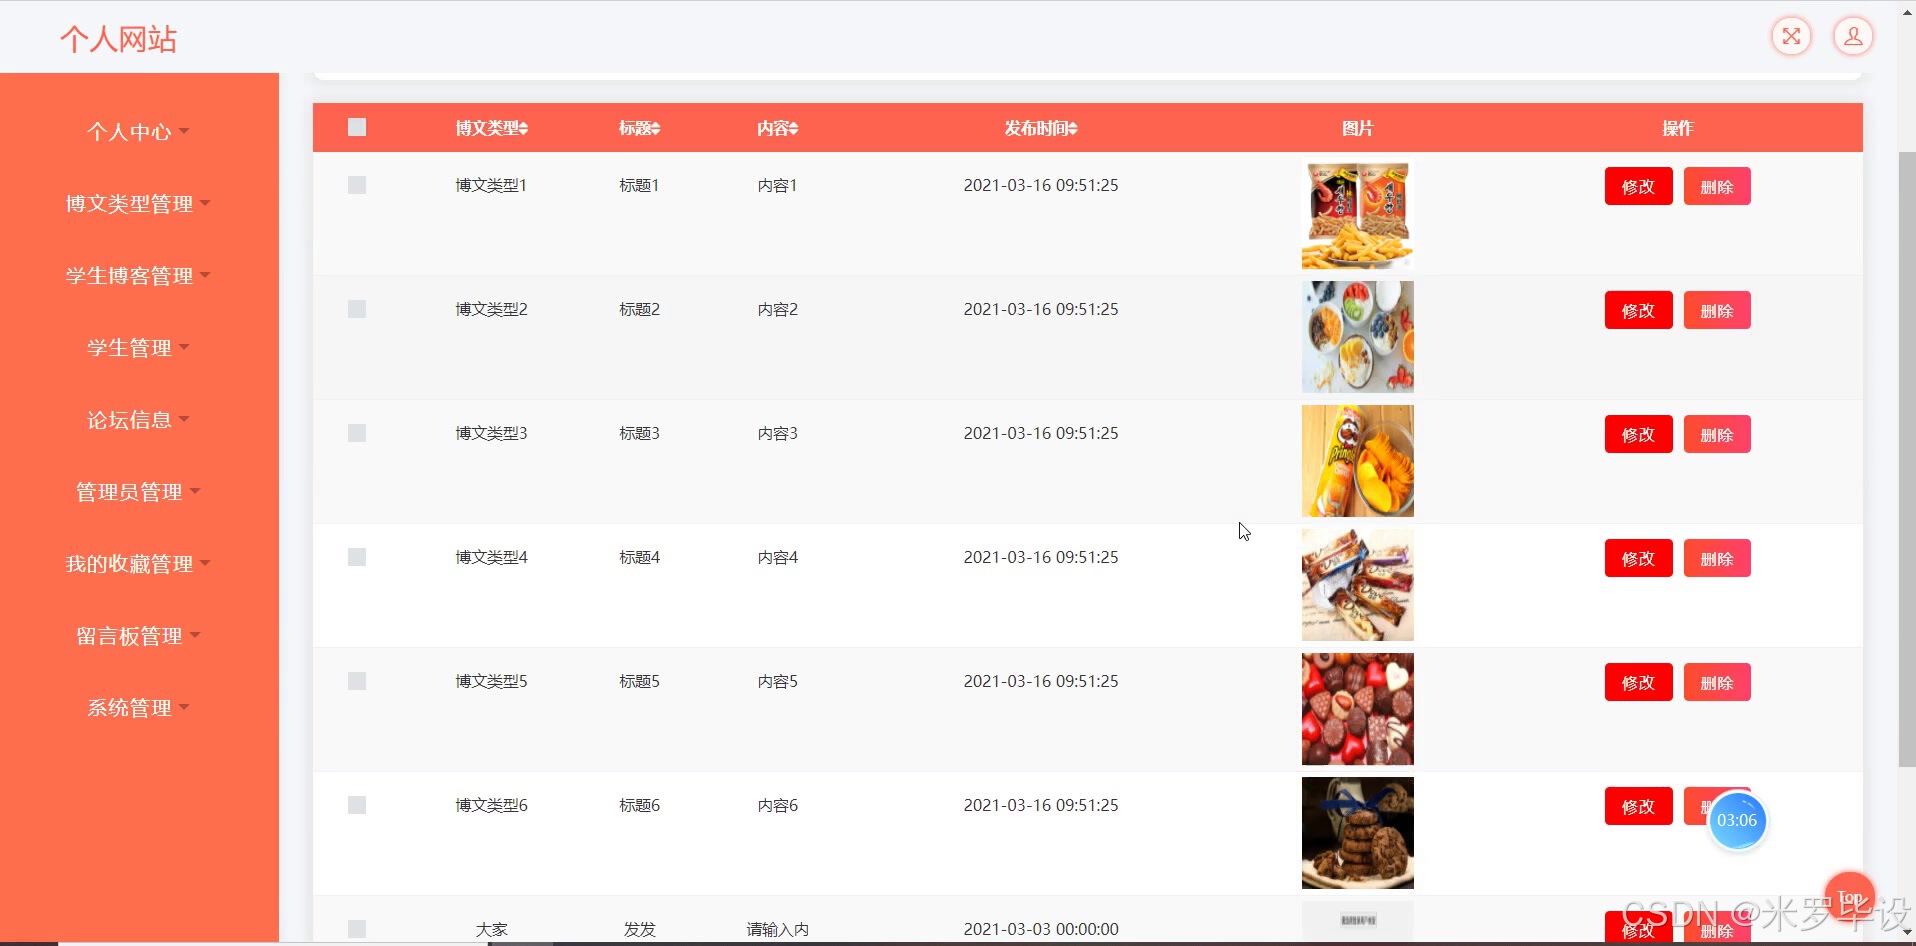
Task: Click 修改 for 标题3 row
Action: tap(1638, 434)
